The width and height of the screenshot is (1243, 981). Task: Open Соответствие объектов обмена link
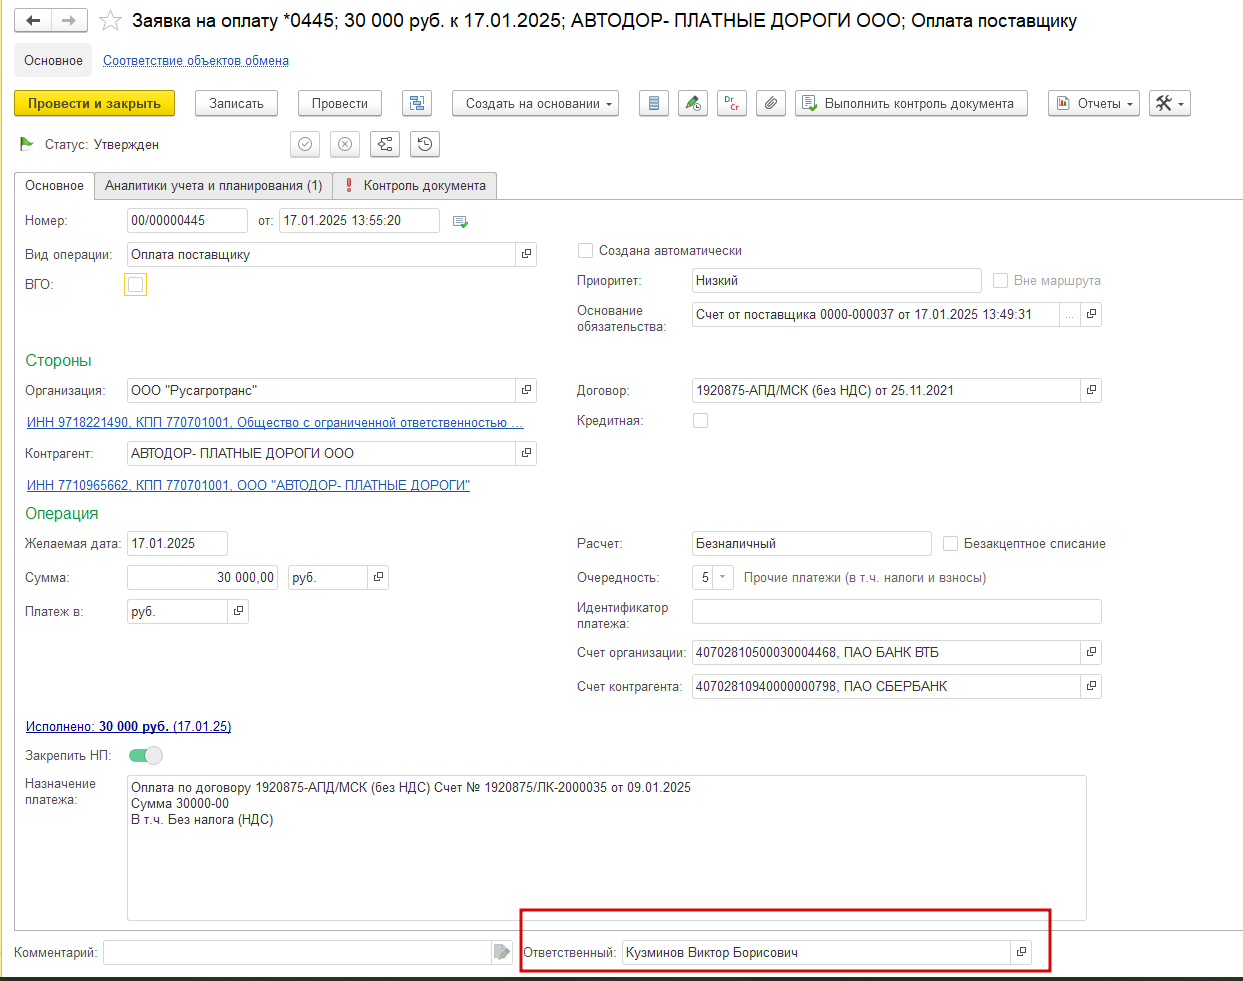click(196, 61)
